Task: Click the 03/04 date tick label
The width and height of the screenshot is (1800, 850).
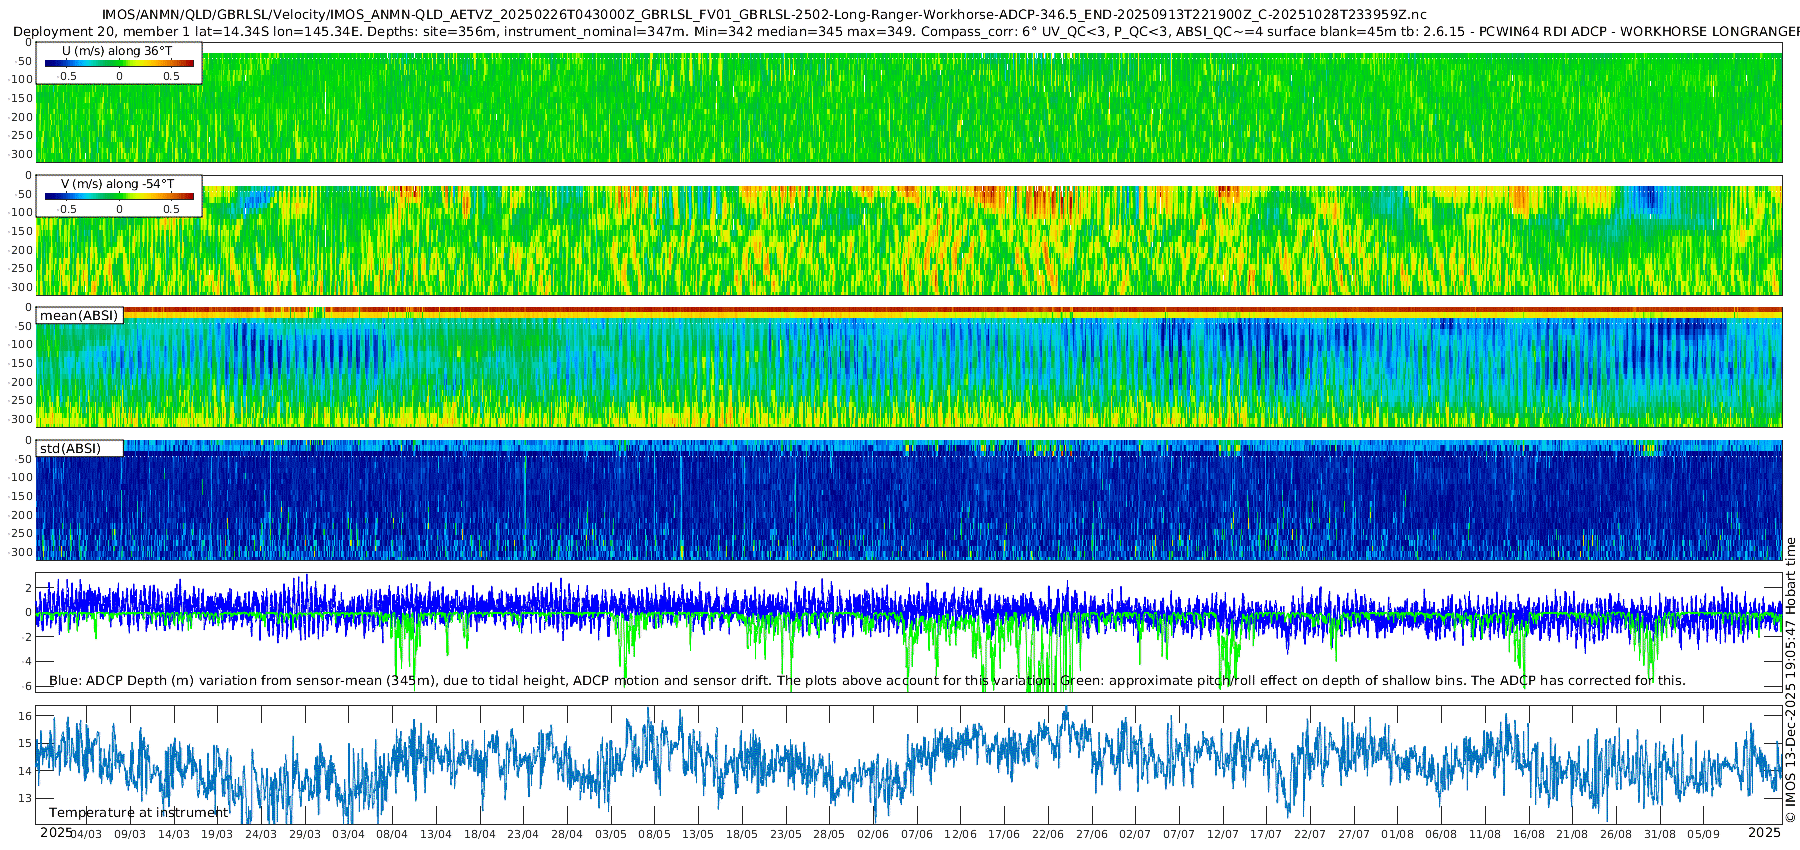Action: pyautogui.click(x=348, y=834)
